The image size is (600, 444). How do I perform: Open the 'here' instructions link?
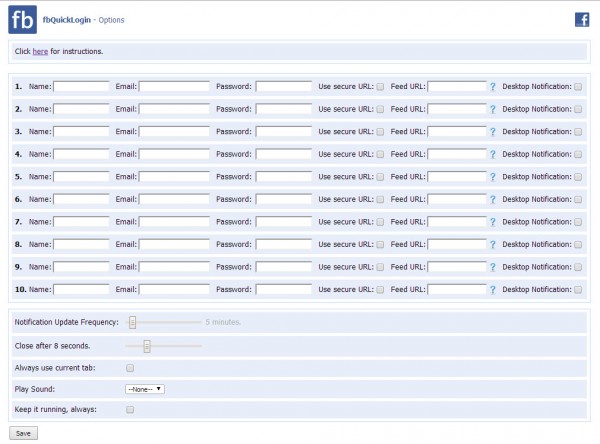coord(40,51)
